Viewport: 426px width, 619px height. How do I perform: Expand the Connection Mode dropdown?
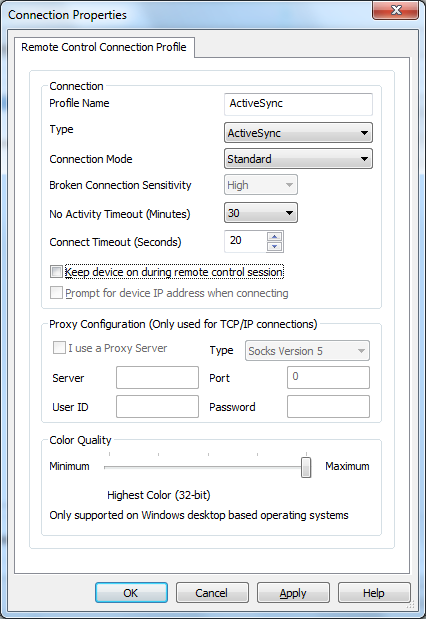[298, 159]
